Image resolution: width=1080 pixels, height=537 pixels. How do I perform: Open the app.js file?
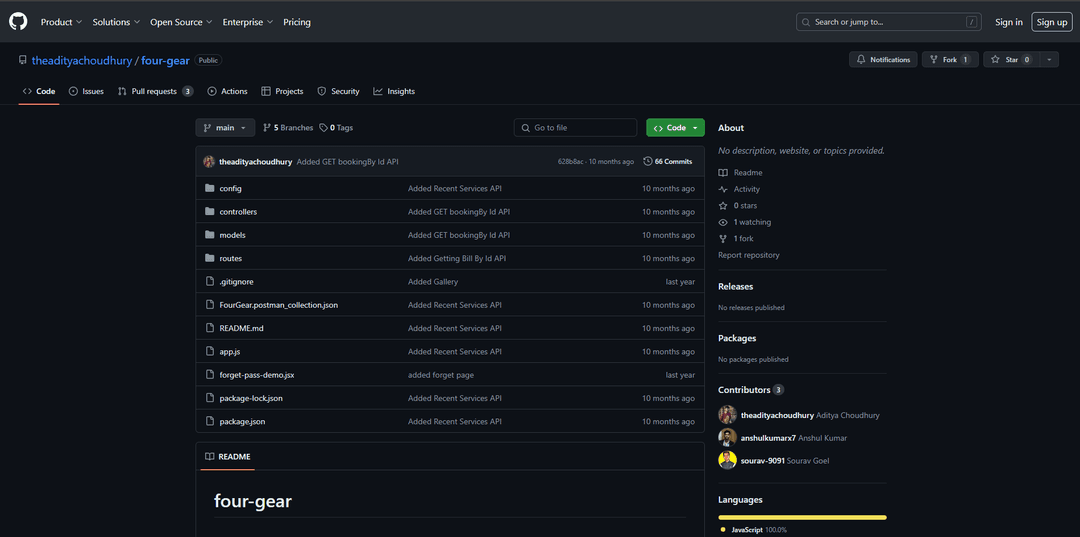[230, 352]
